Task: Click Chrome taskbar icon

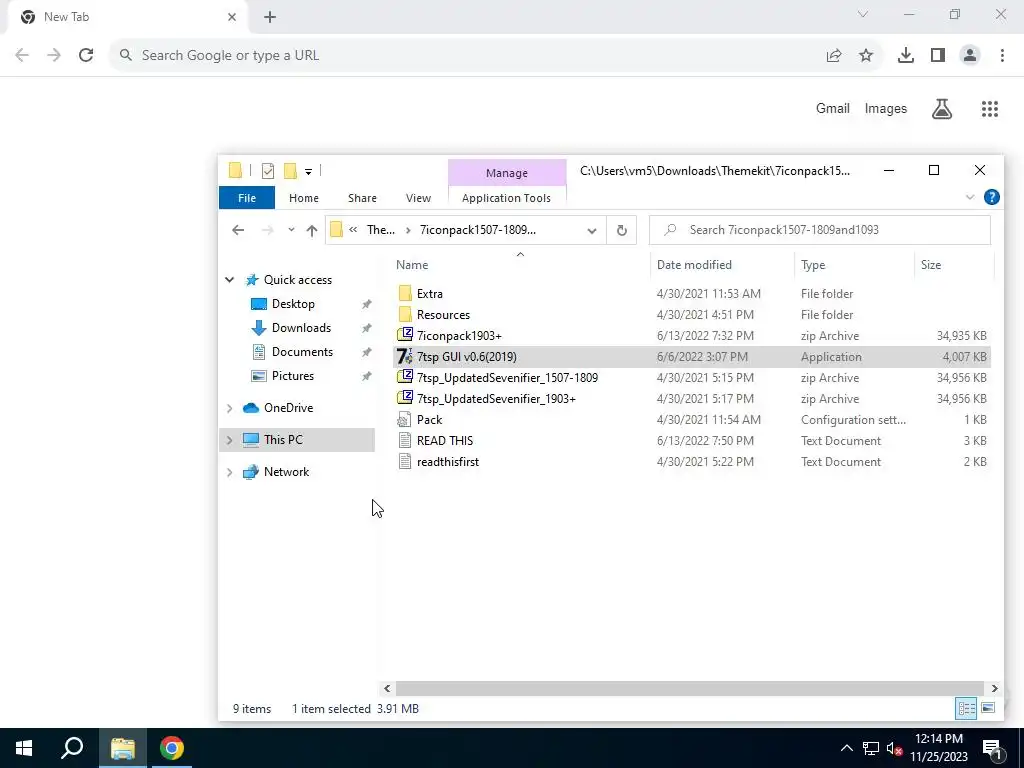Action: point(172,748)
